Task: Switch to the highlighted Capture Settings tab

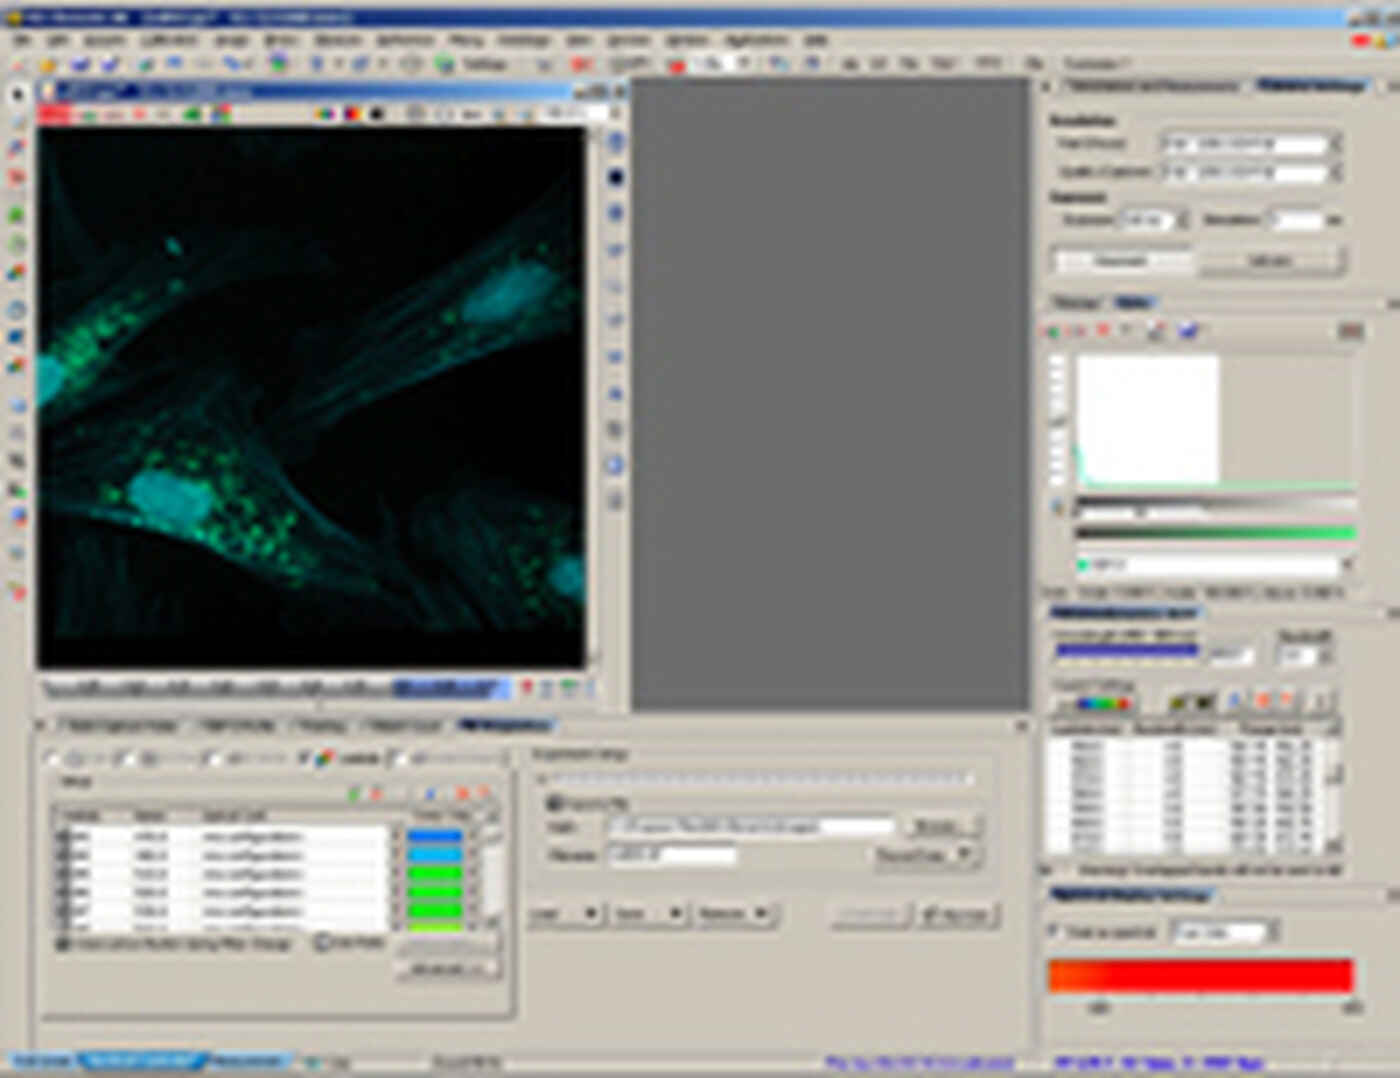Action: (x=1310, y=86)
